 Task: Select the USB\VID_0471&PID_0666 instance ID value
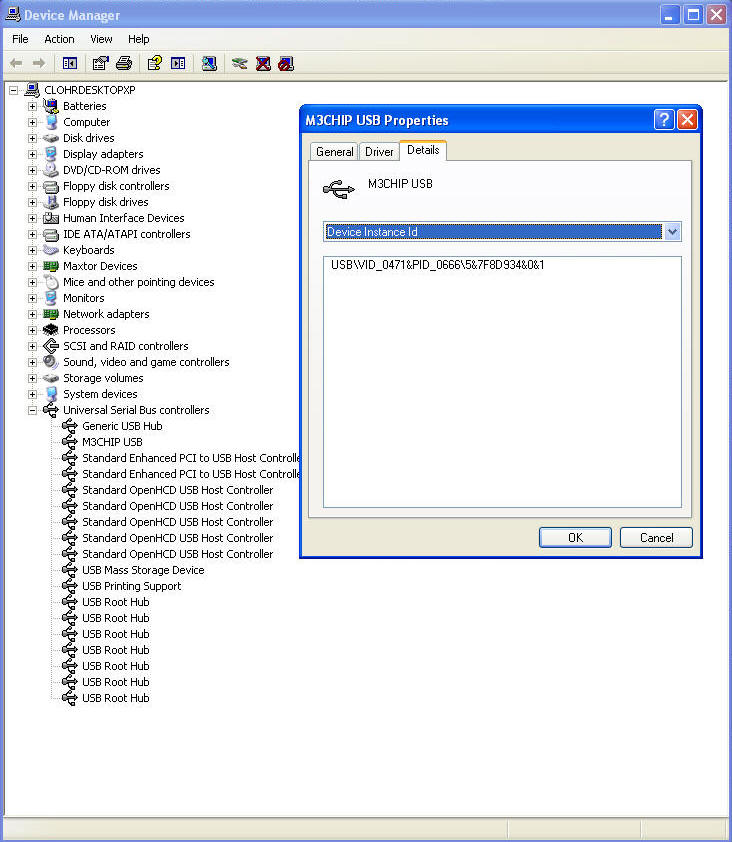[438, 265]
